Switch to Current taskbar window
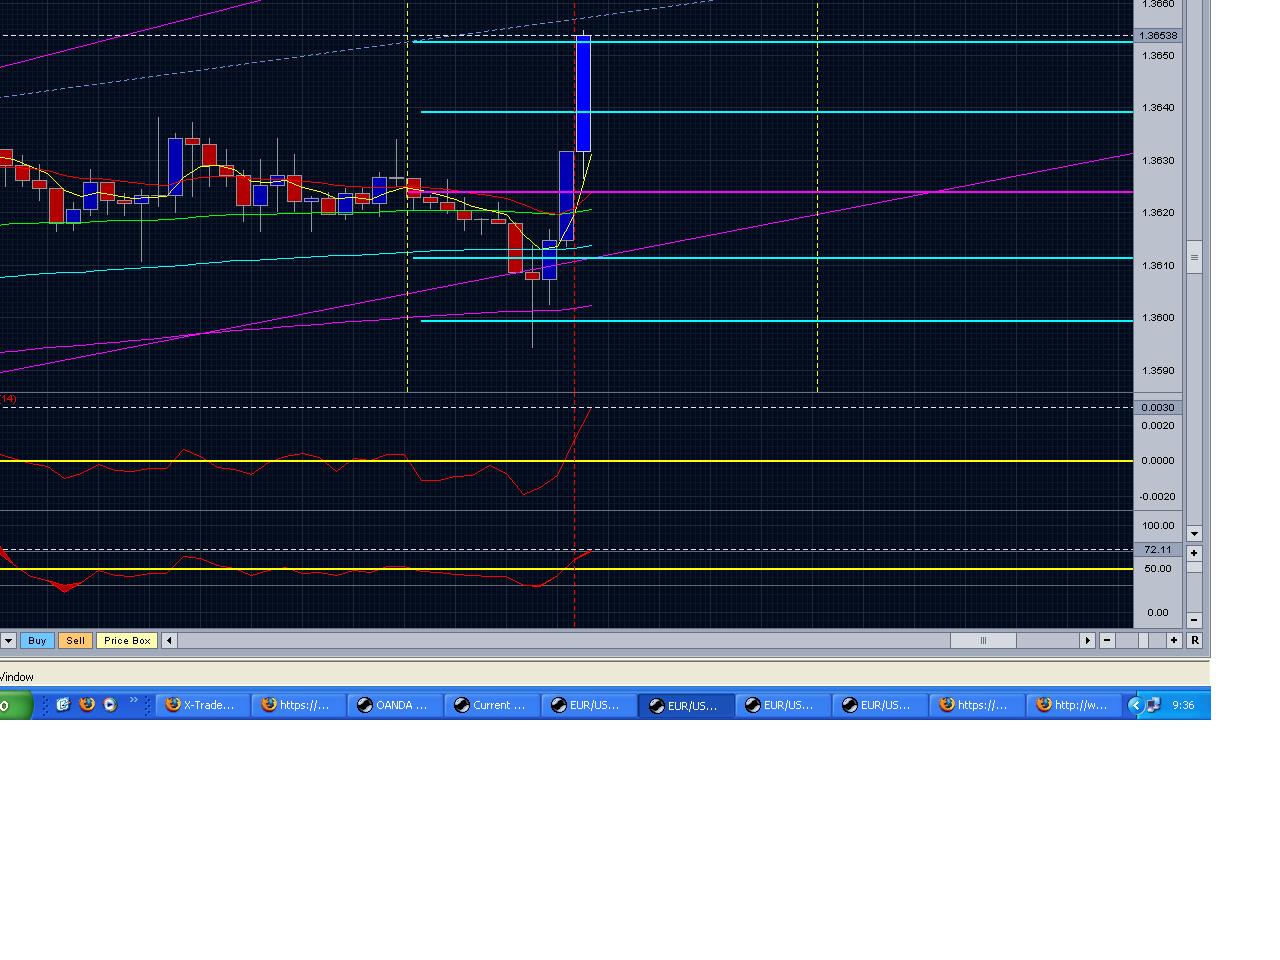1280x960 pixels. click(x=490, y=705)
